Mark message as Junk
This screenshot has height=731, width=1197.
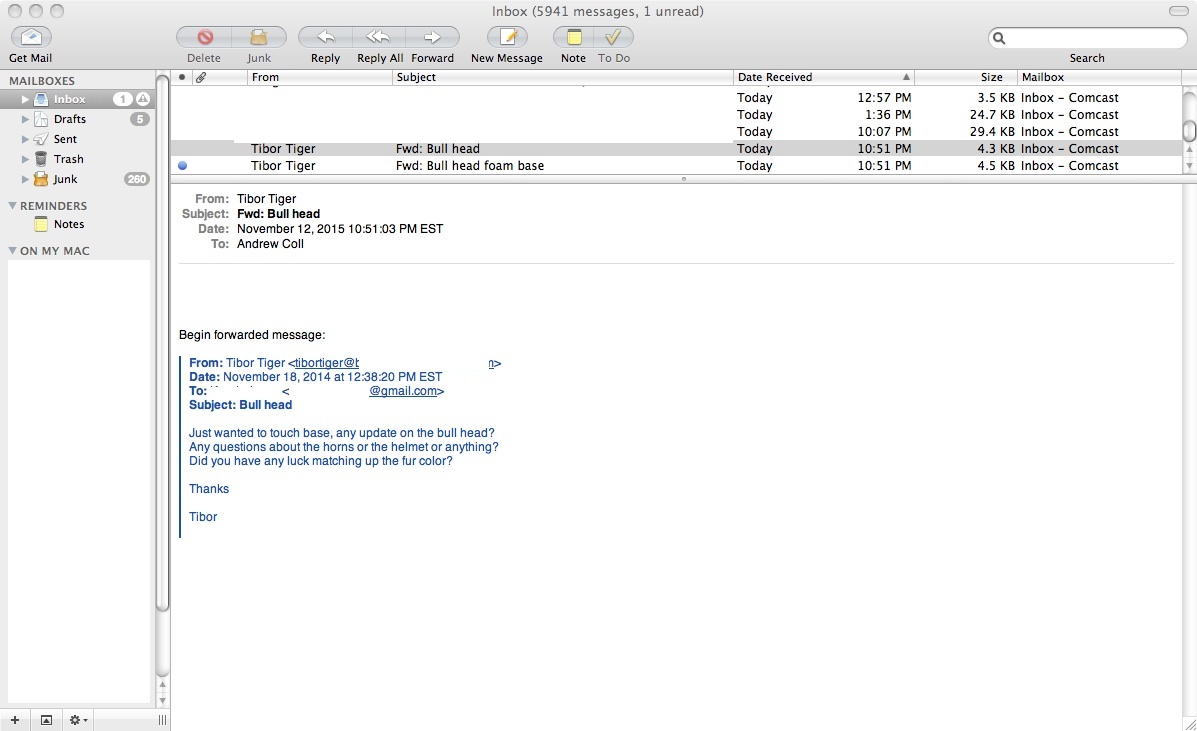click(259, 37)
